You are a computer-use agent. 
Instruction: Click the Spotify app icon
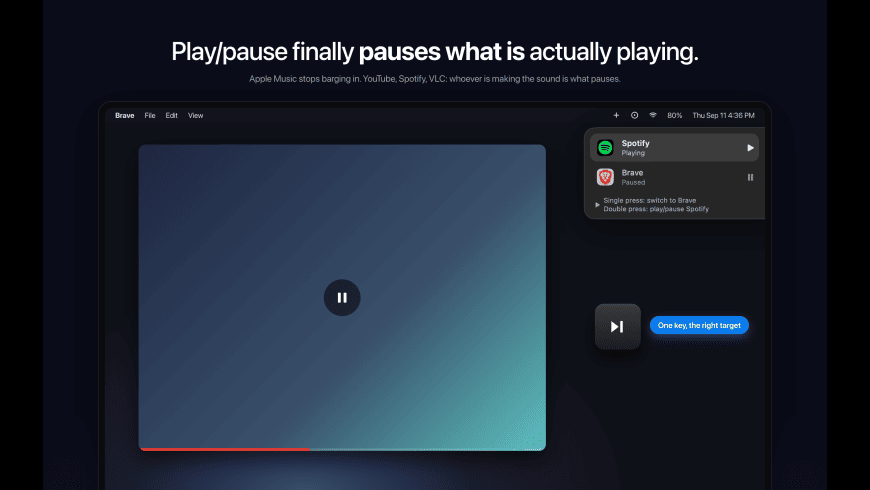point(605,148)
